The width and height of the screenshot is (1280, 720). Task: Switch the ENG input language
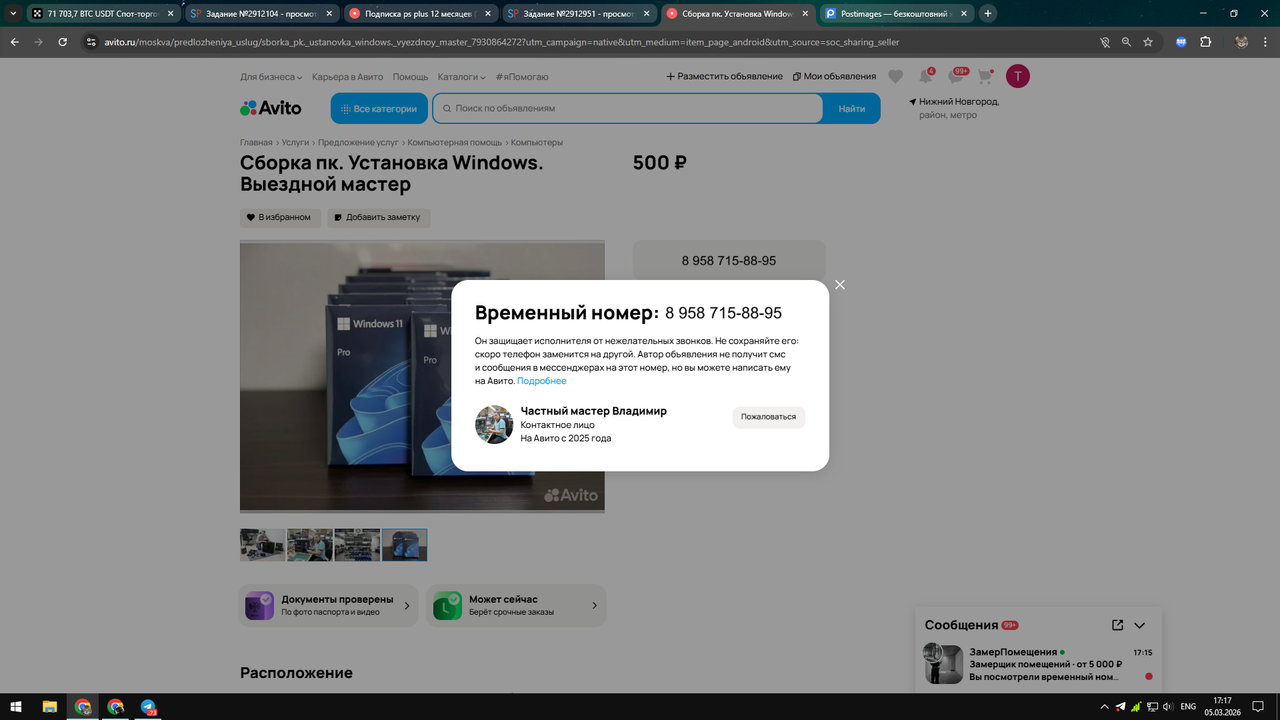coord(1188,706)
